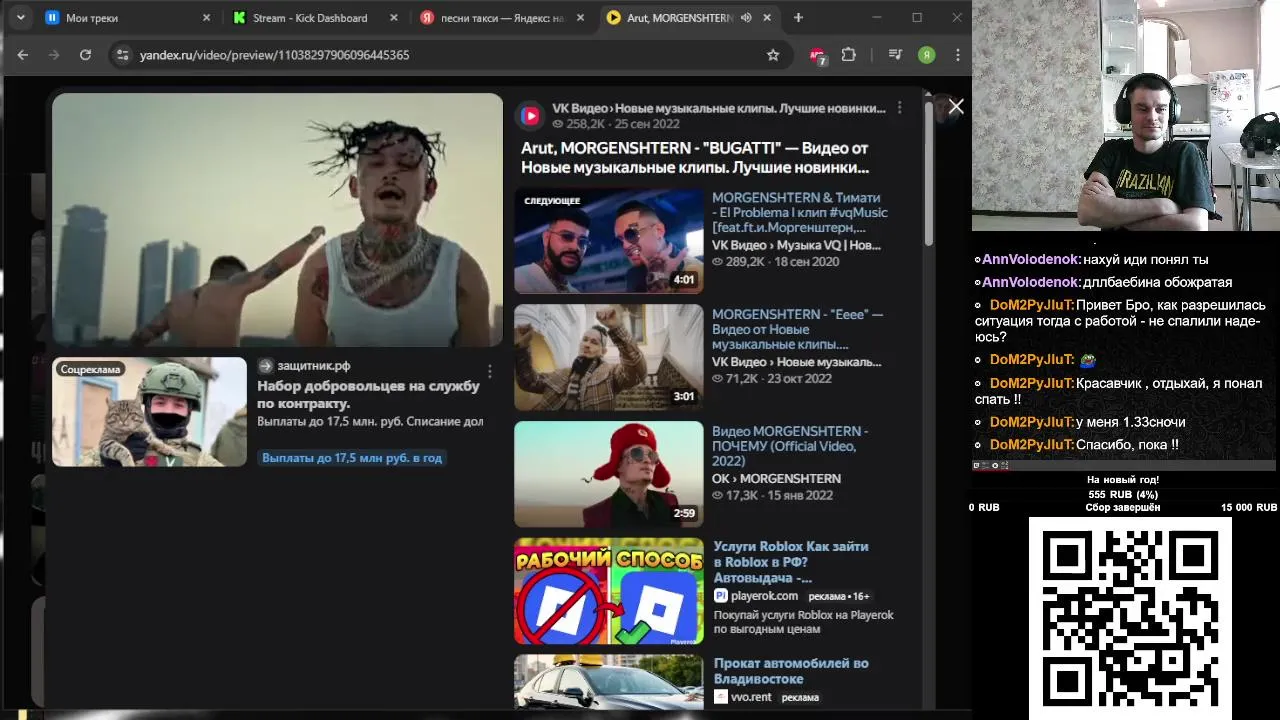1280x720 pixels.
Task: Open the tab search dropdown arrow
Action: pos(20,18)
